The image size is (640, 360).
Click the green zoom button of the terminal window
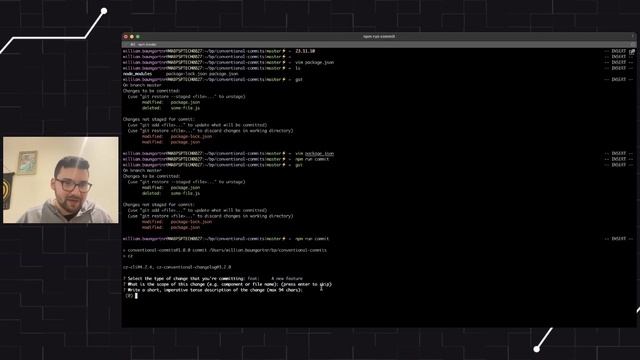coord(138,37)
